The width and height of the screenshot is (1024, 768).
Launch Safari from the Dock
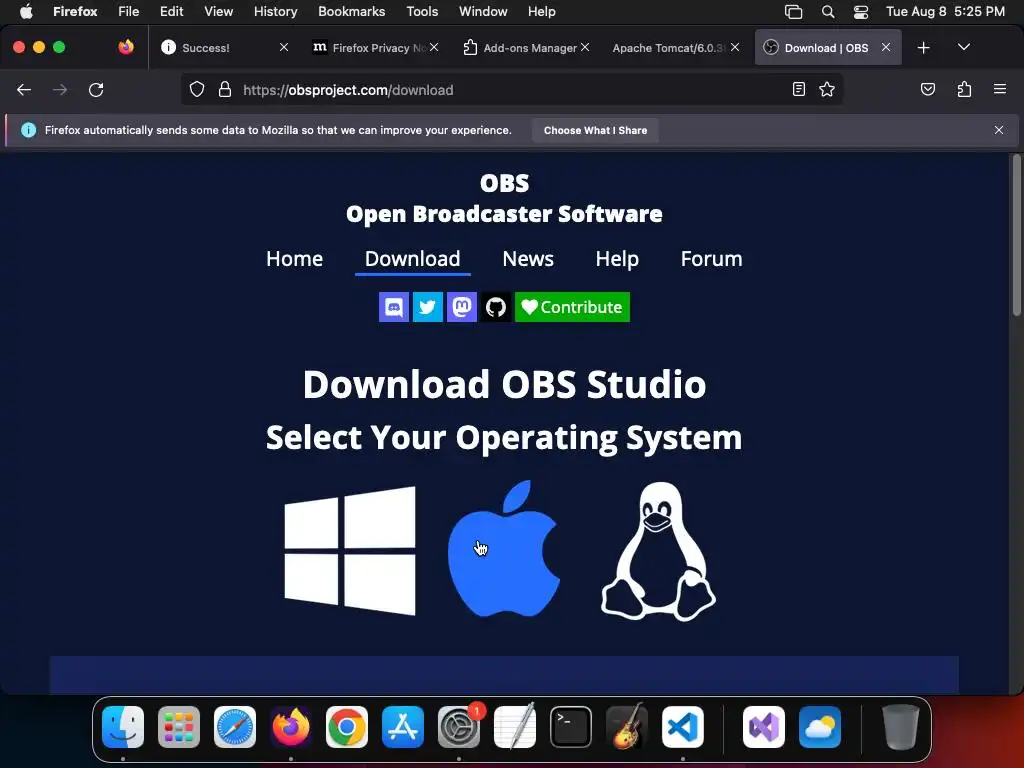point(235,727)
